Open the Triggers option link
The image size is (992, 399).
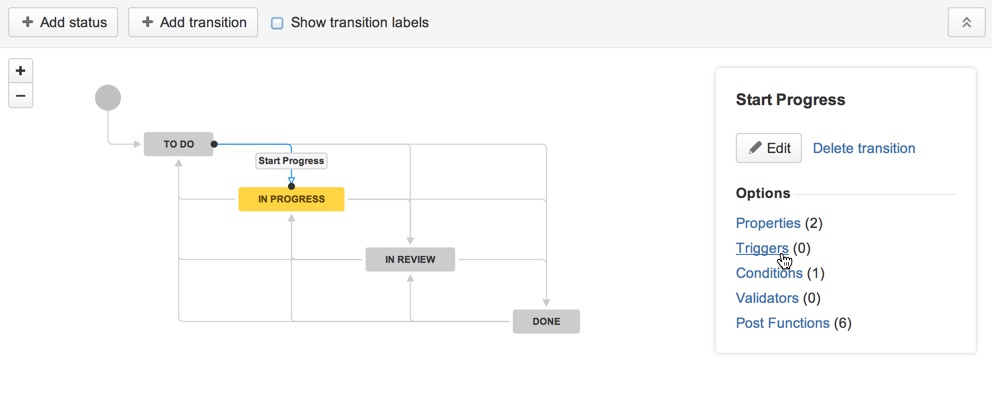click(x=762, y=248)
